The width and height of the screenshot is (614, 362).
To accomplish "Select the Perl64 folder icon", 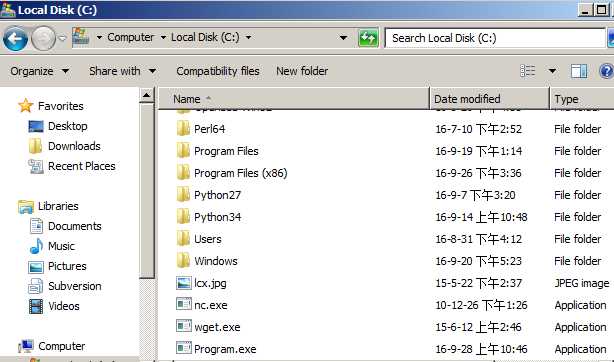I will click(183, 129).
